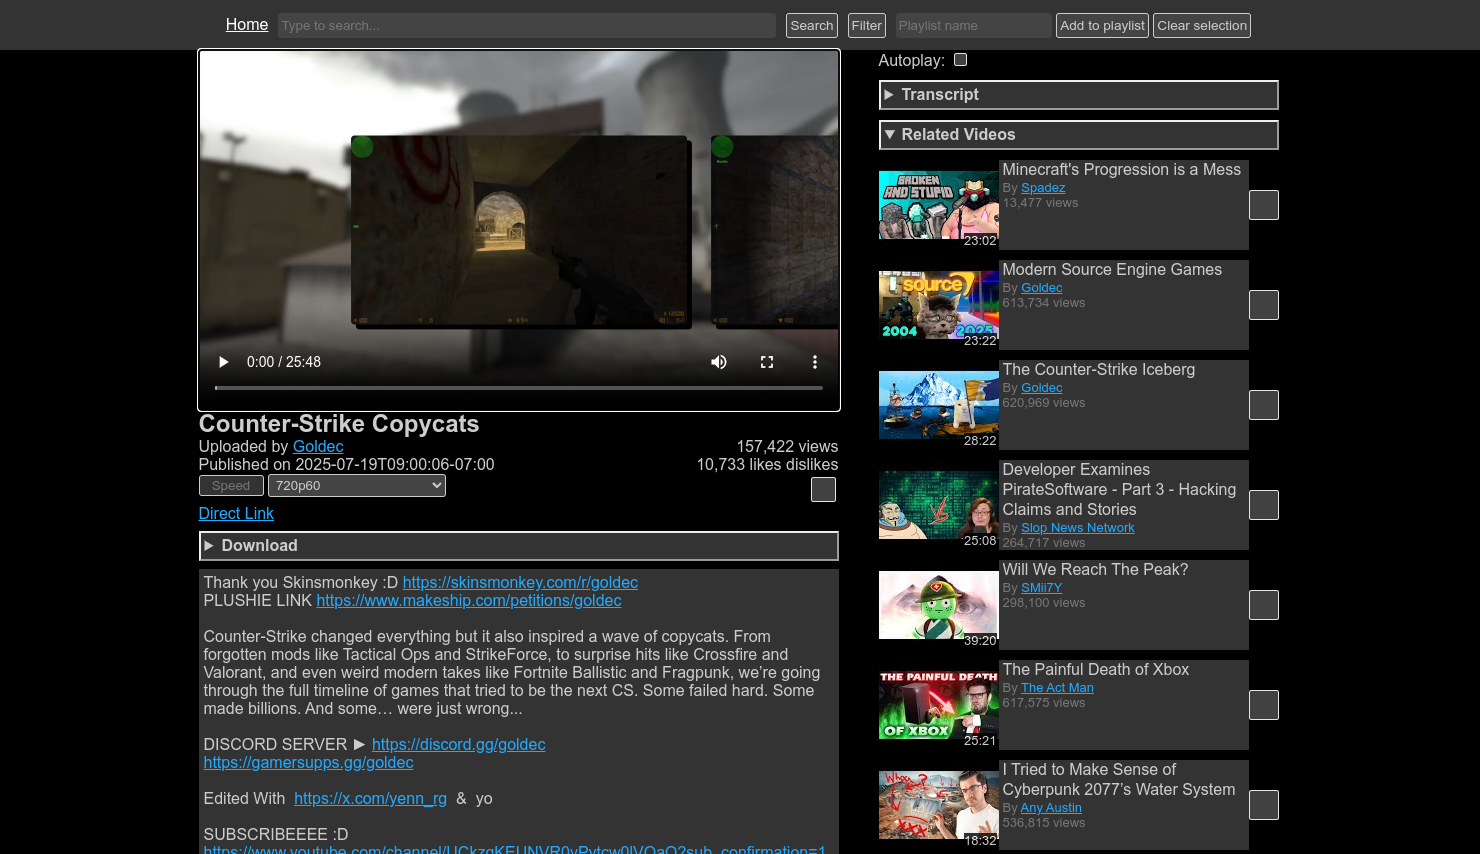The image size is (1480, 854).
Task: Open the skinsmonkey.com/r/goldec link
Action: [520, 583]
